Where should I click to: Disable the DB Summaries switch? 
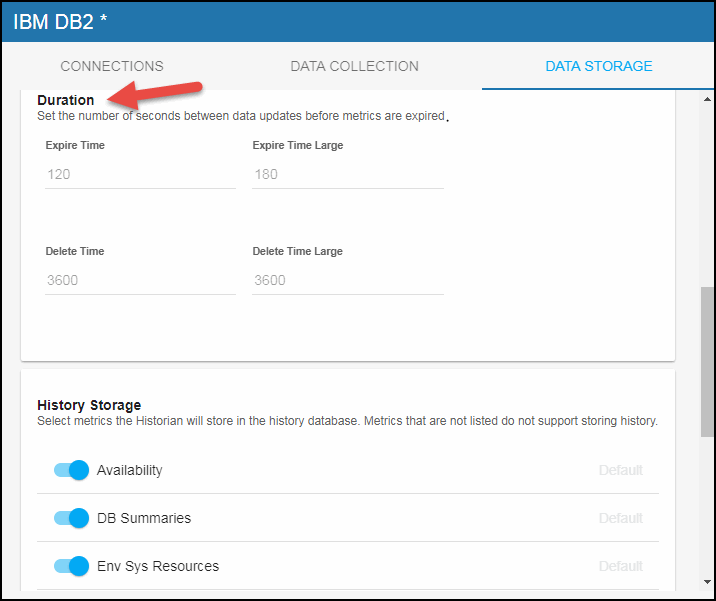click(x=72, y=518)
